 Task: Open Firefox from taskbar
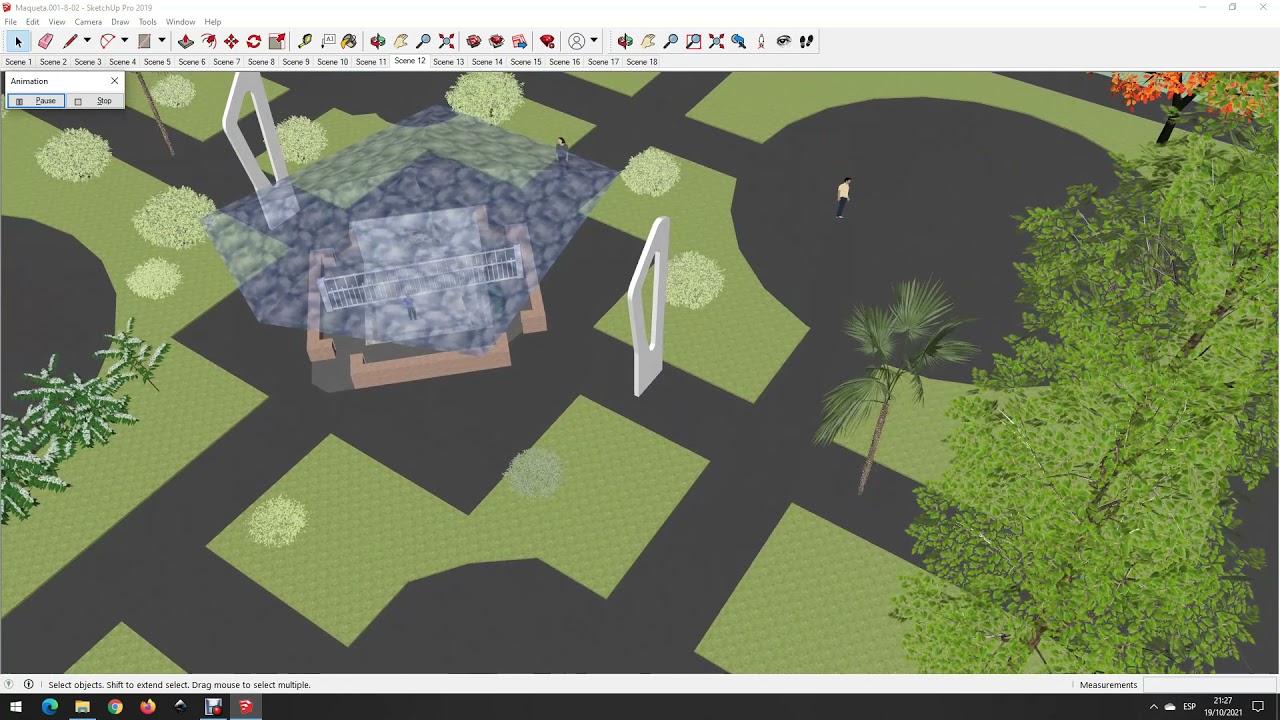point(148,707)
